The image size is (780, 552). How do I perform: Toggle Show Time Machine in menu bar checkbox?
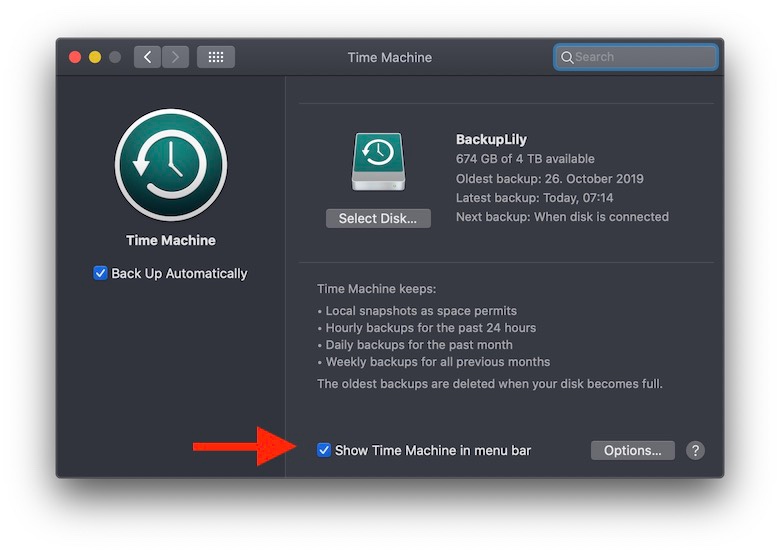coord(324,450)
